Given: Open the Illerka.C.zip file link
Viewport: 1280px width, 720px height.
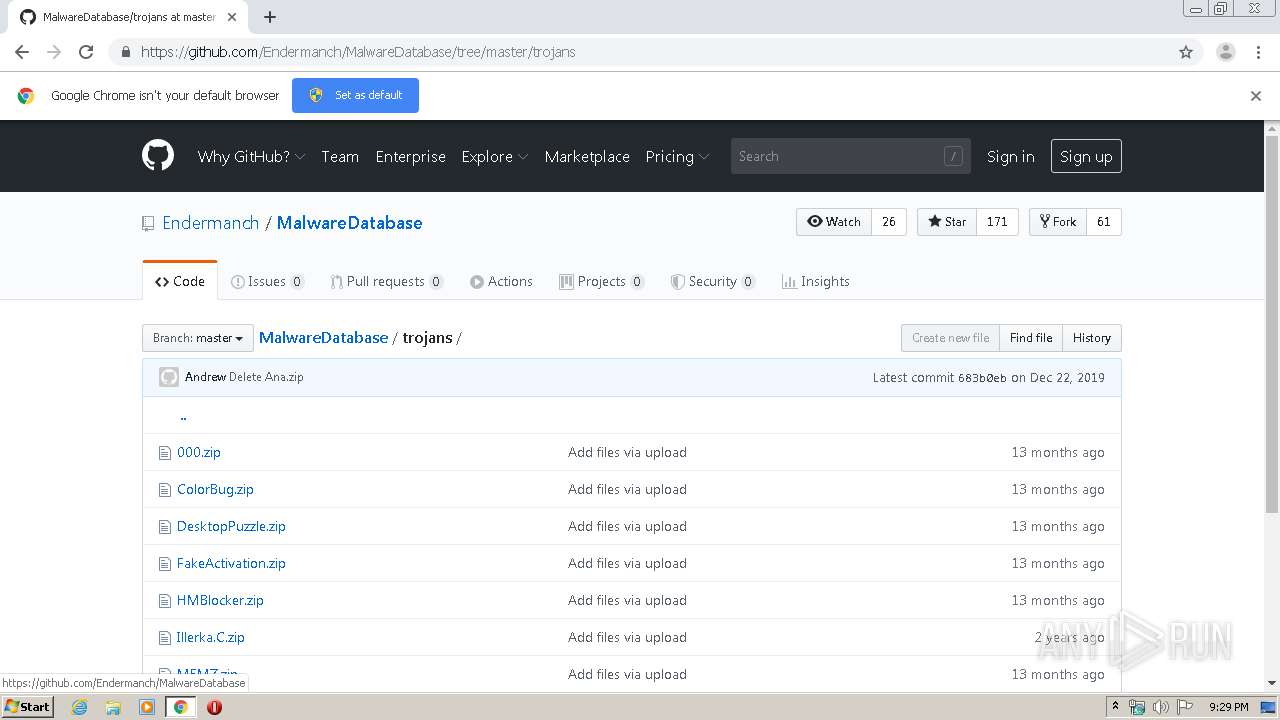Looking at the screenshot, I should click(x=210, y=637).
